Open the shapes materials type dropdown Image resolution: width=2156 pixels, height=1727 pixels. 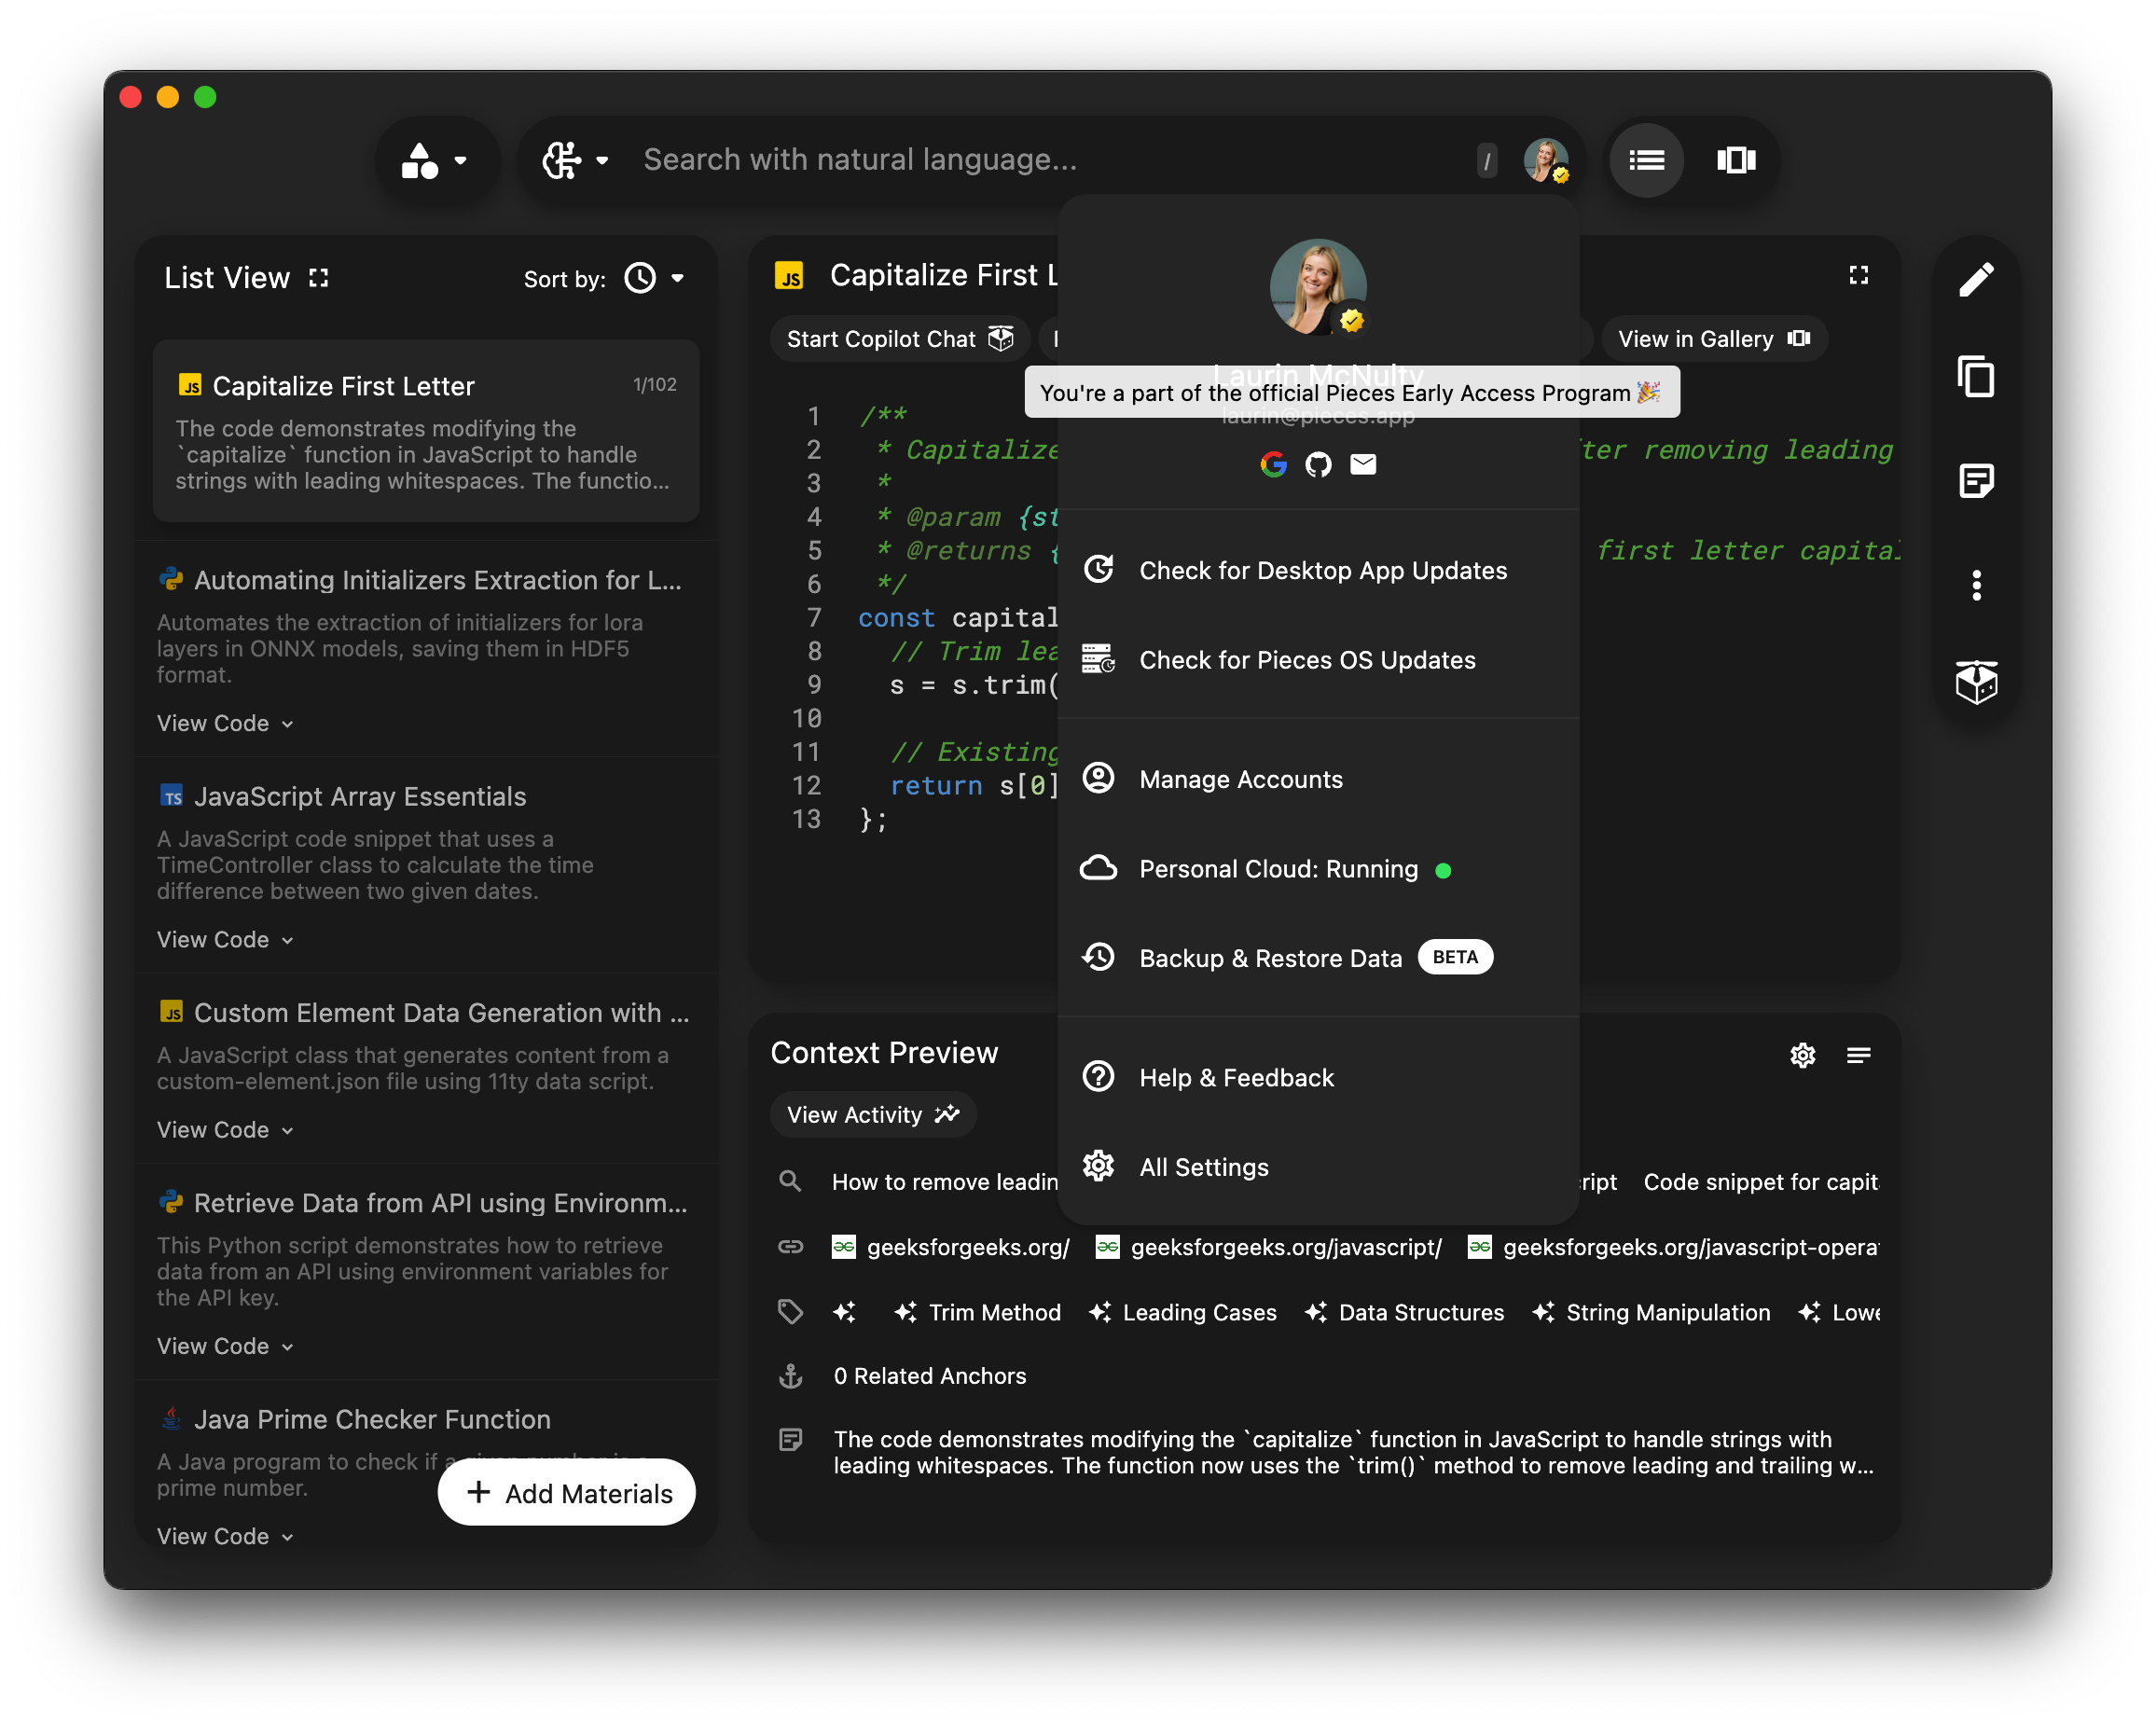(435, 160)
